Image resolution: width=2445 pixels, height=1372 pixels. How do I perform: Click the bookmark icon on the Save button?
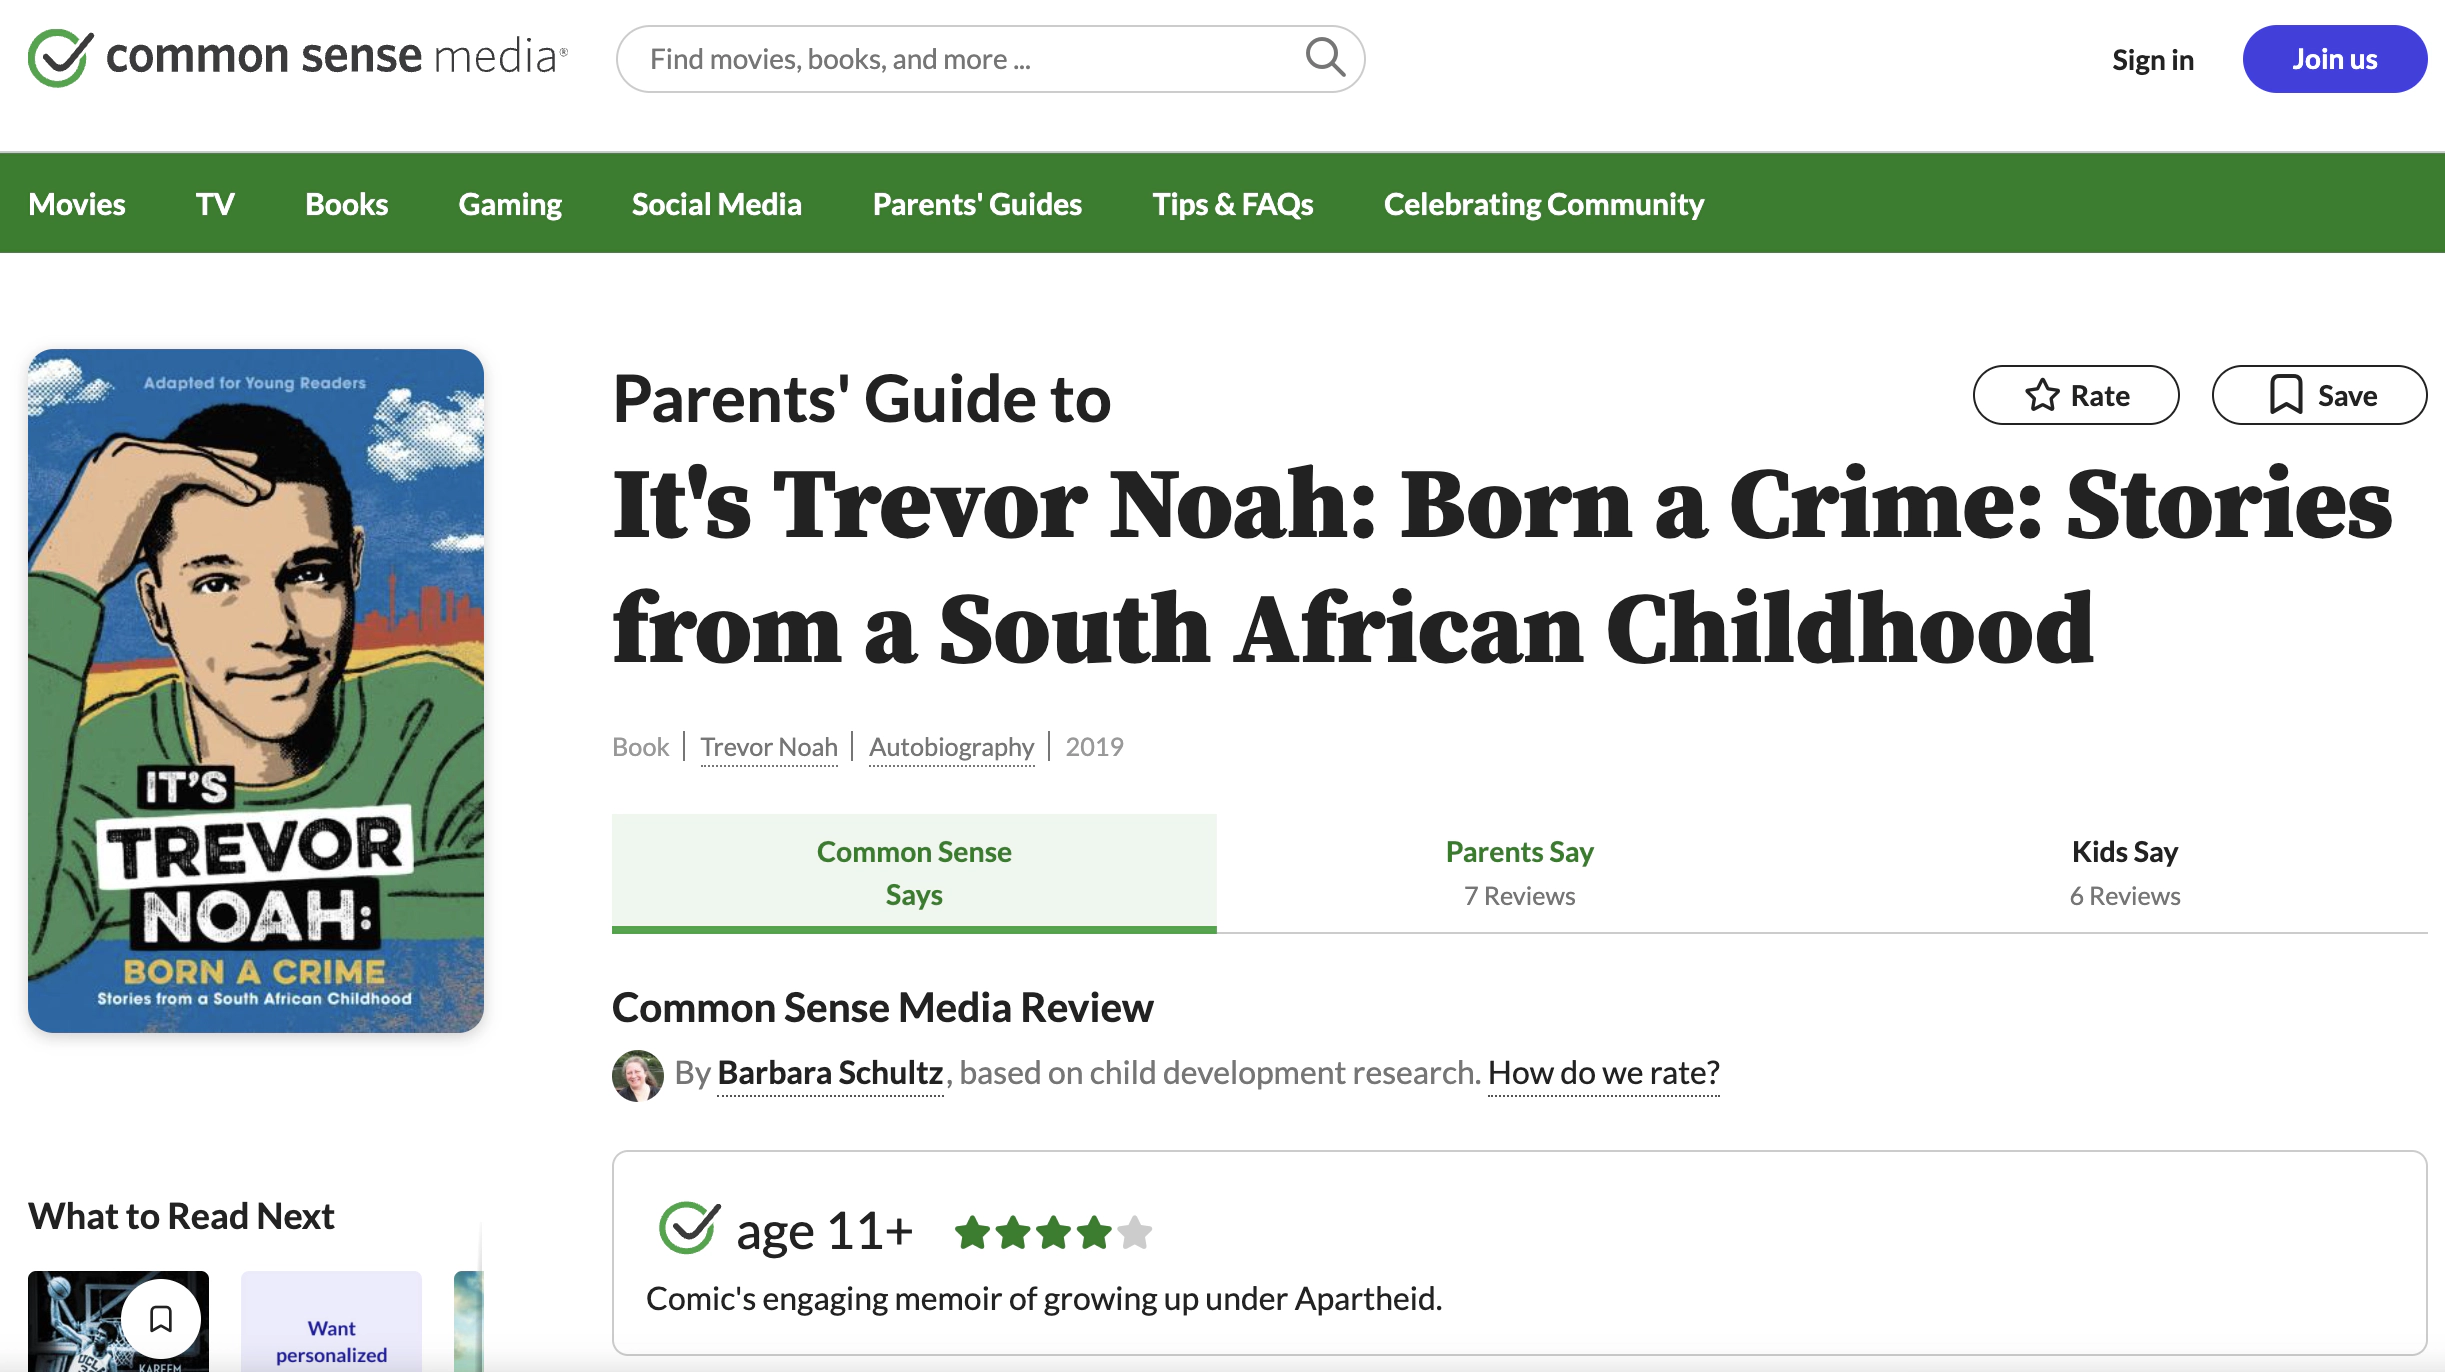(2285, 394)
